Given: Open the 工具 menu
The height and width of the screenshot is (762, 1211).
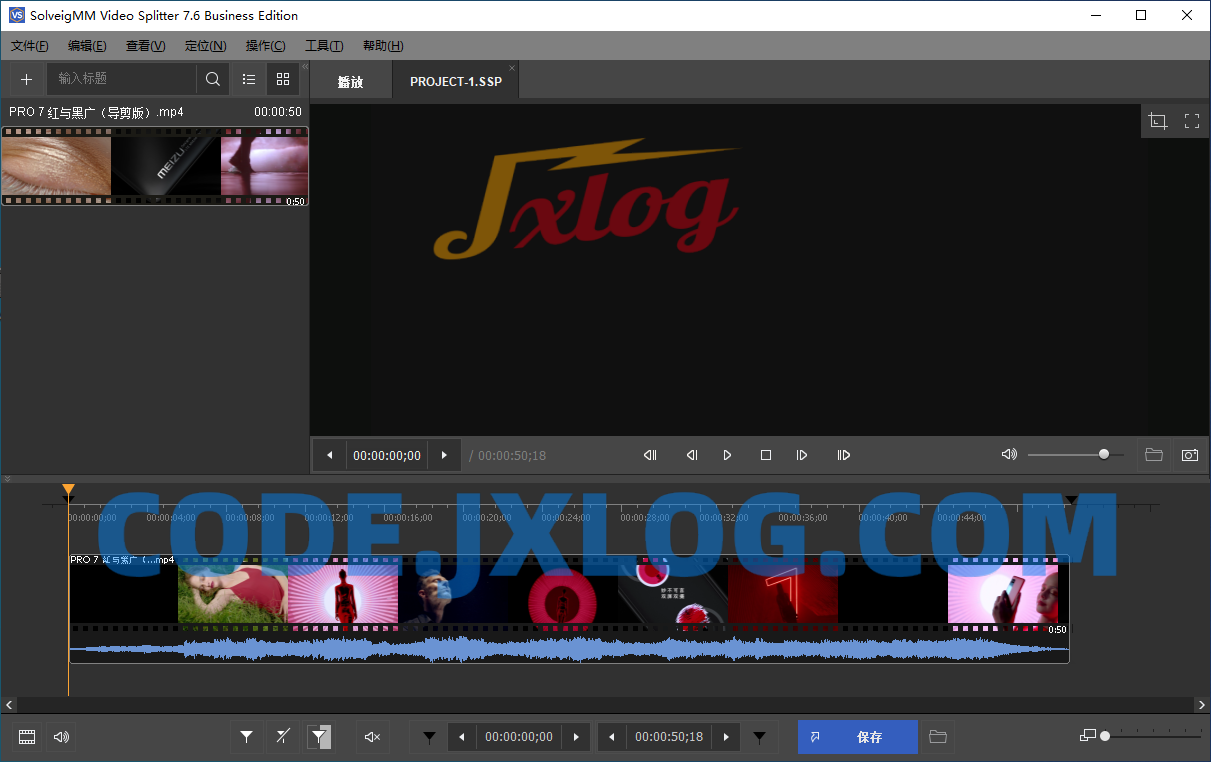Looking at the screenshot, I should [323, 45].
